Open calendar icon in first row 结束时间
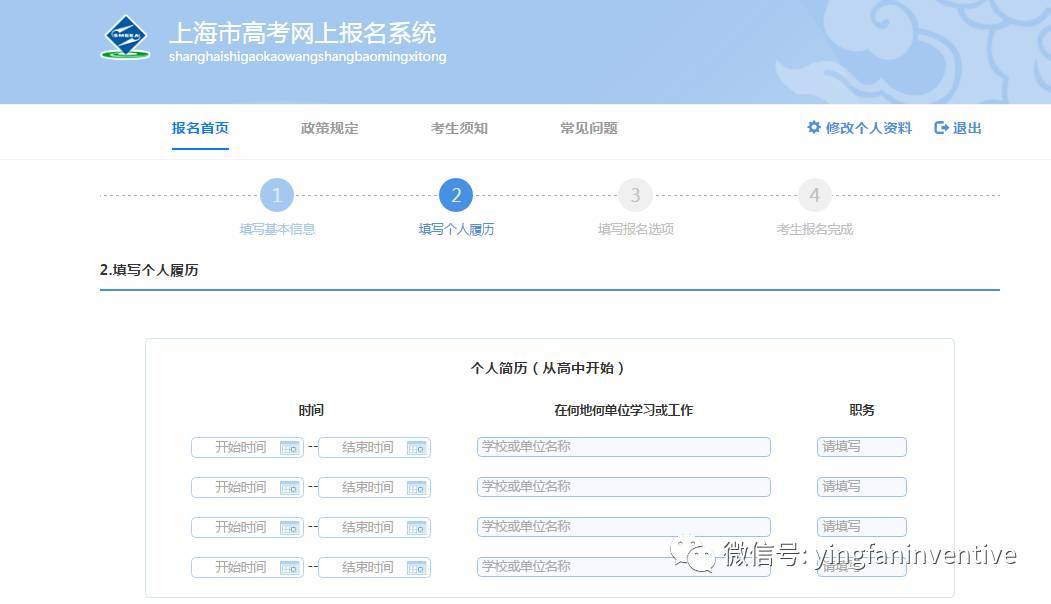Screen dimensions: 1051x604 click(x=416, y=448)
